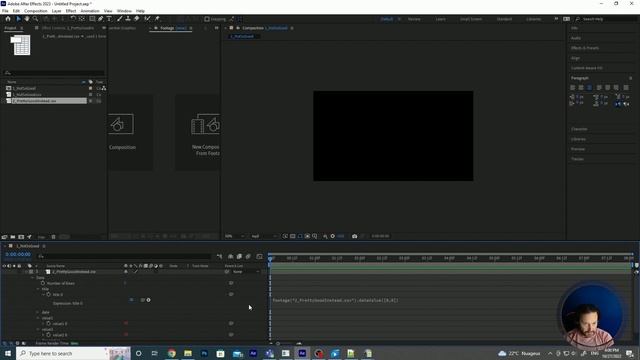This screenshot has height=360, width=640.
Task: Collapse the value2 group in timeline
Action: coord(38,329)
